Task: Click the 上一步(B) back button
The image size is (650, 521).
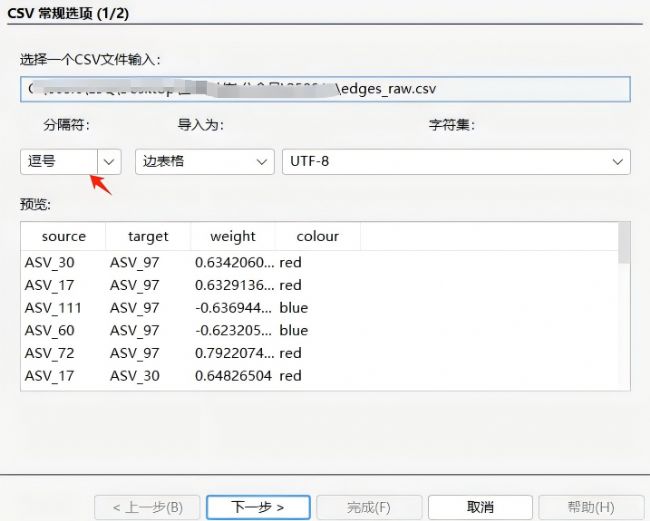Action: [x=146, y=507]
